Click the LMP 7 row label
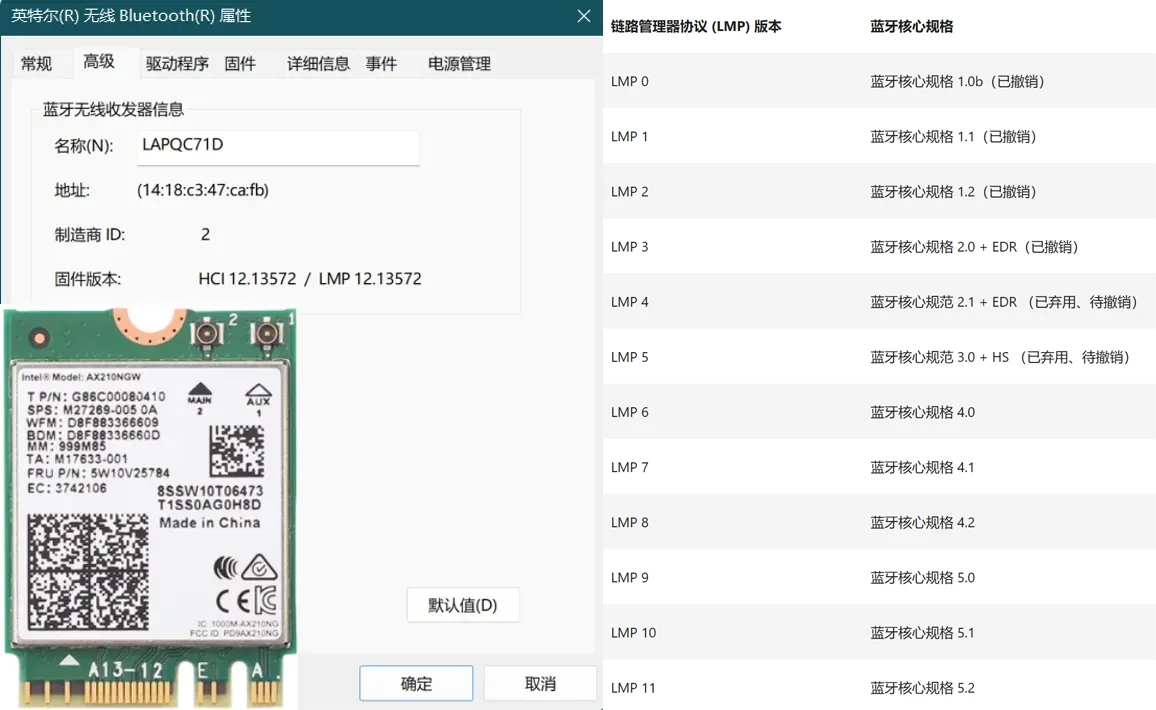 click(630, 467)
